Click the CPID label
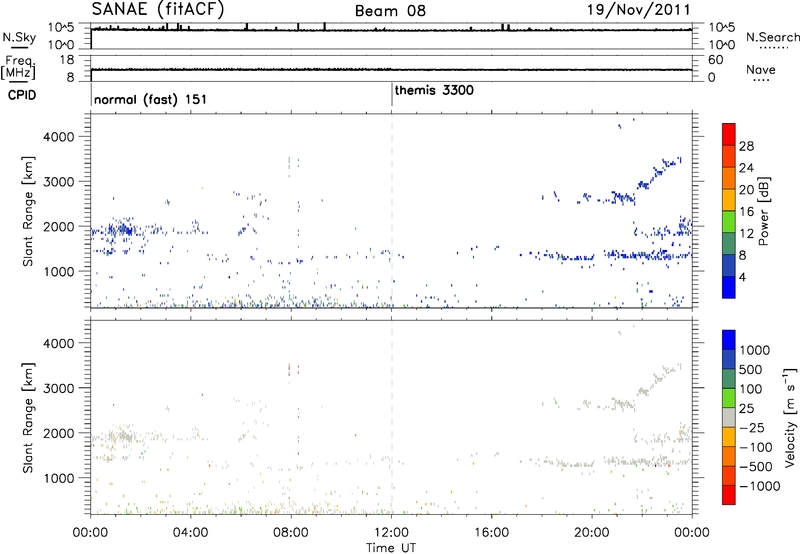The image size is (800, 554). coord(22,95)
